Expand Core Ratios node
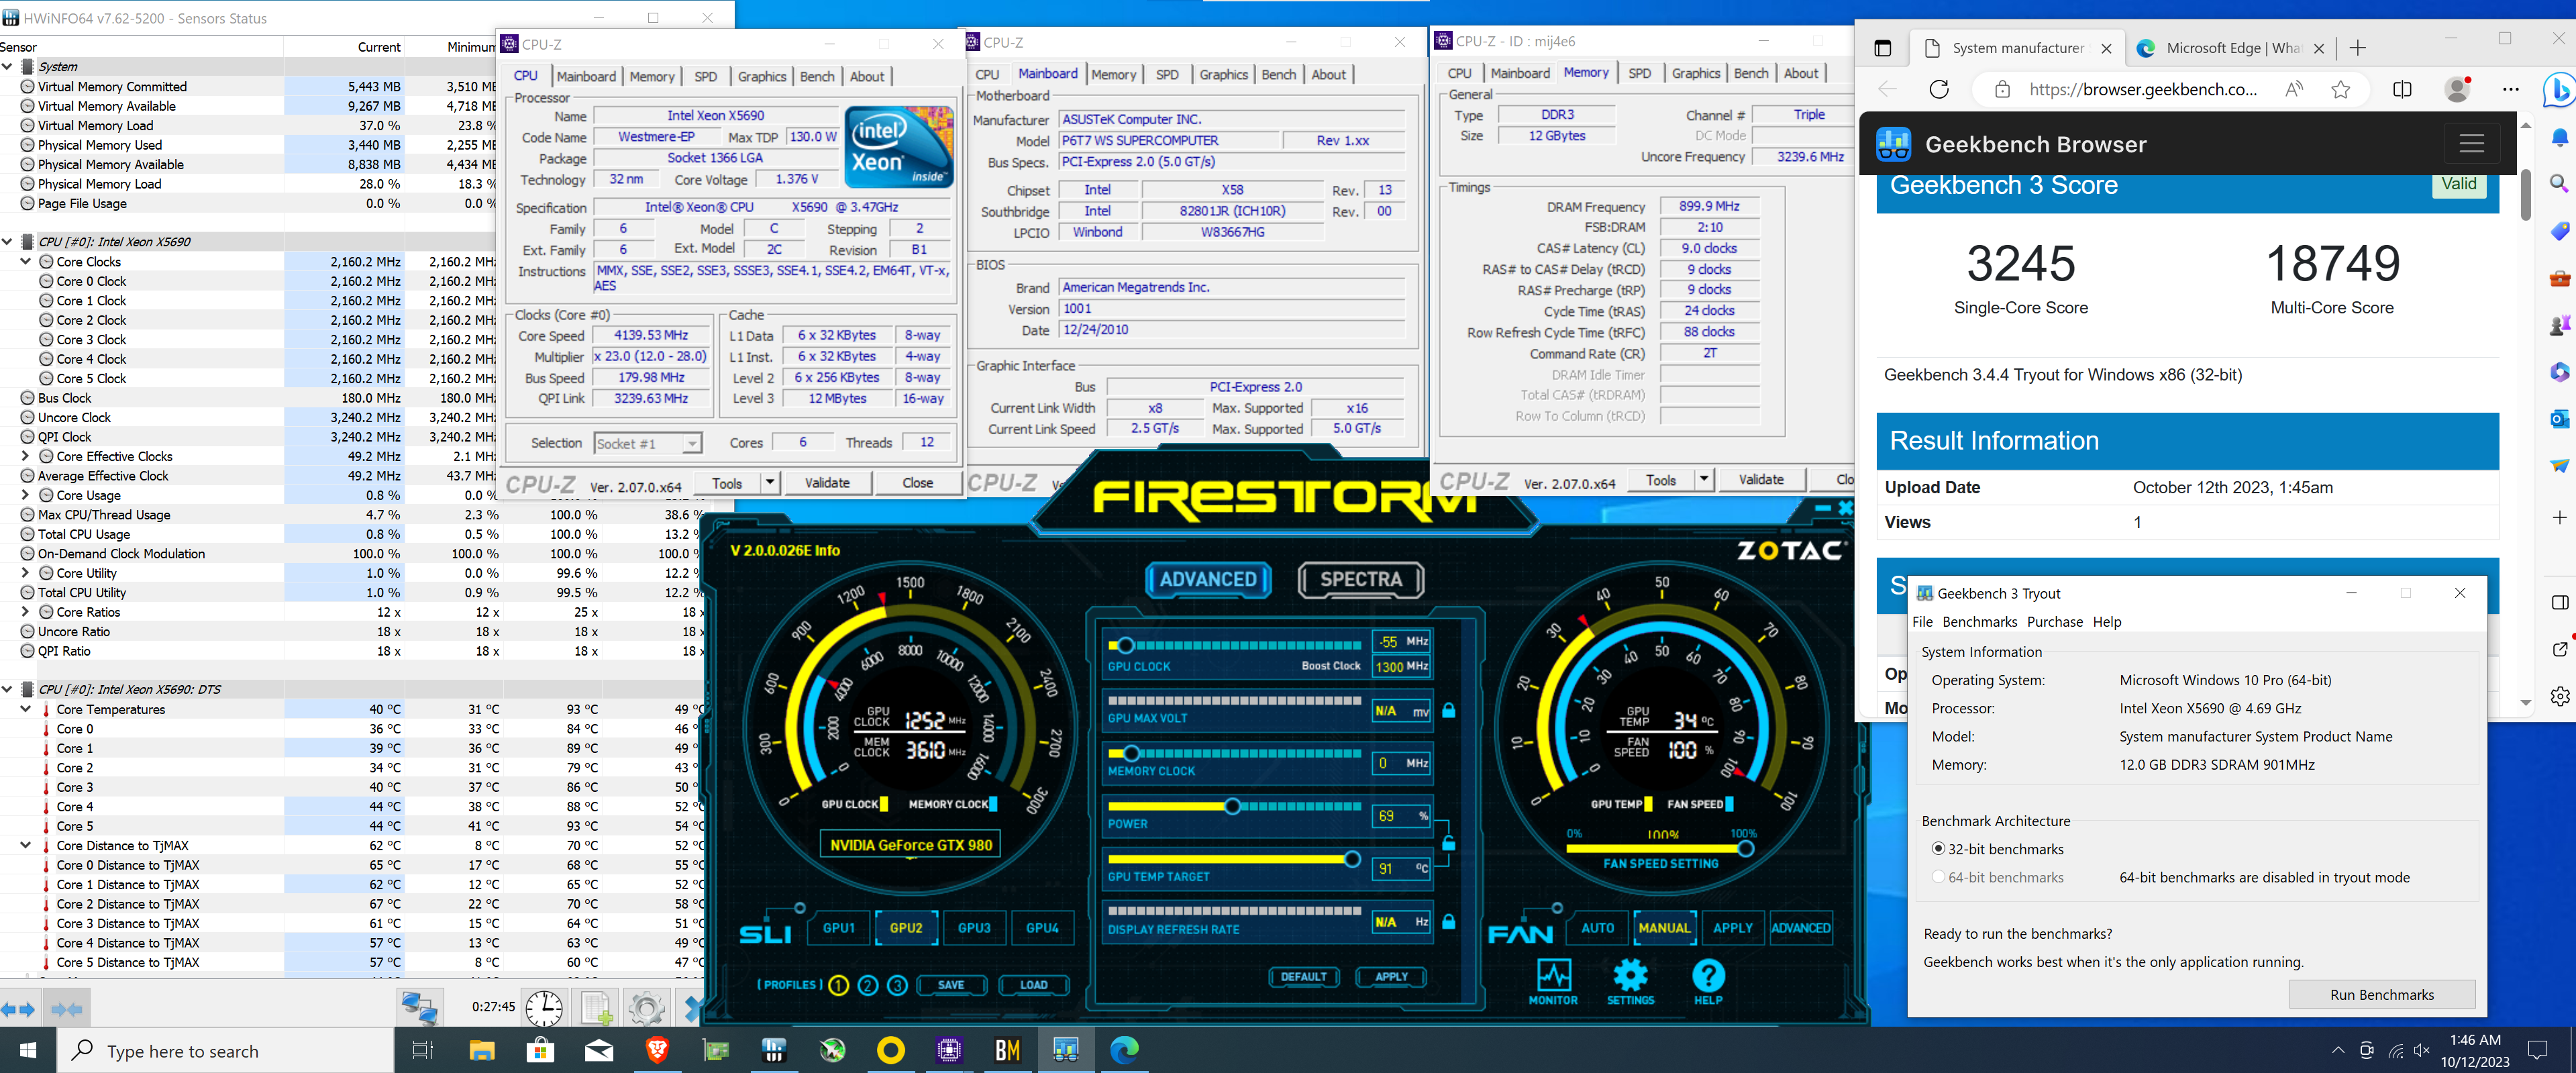The image size is (2576, 1073). pos(26,612)
